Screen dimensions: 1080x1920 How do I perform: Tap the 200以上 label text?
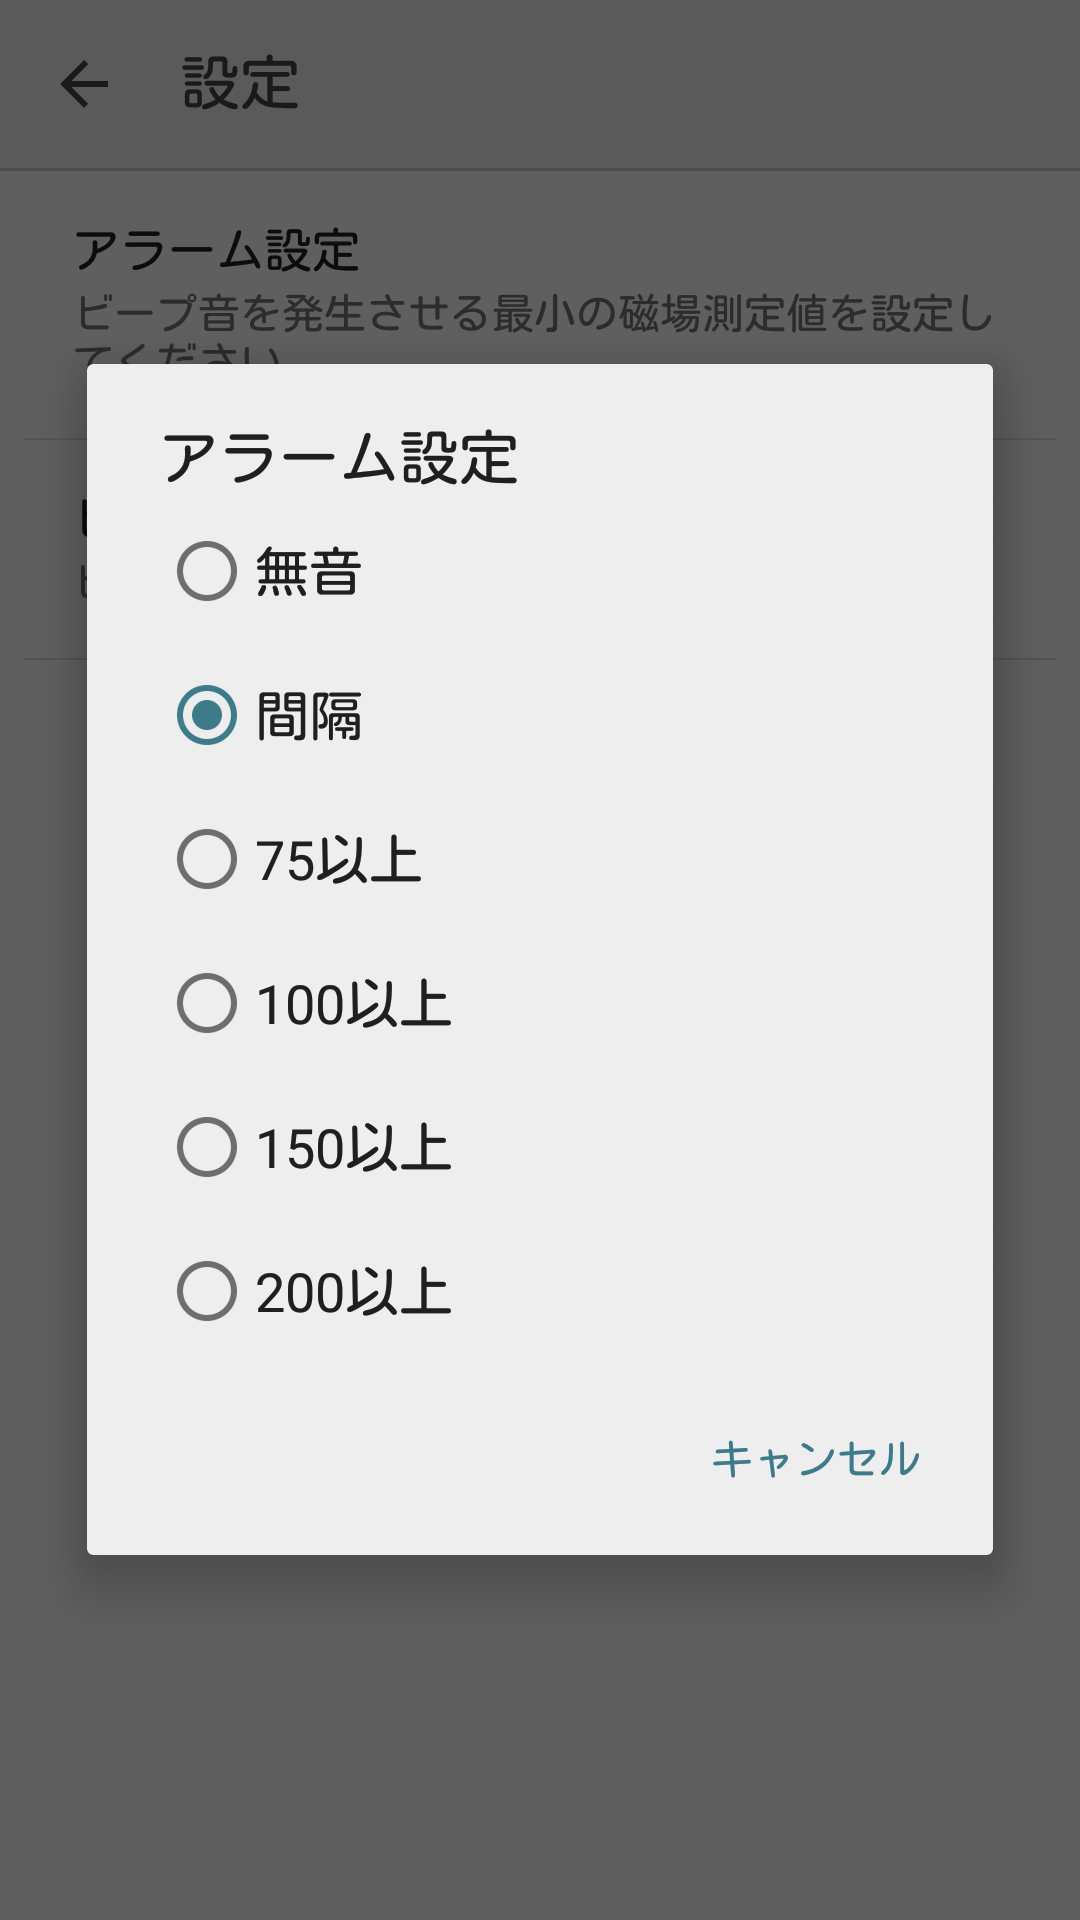[353, 1293]
